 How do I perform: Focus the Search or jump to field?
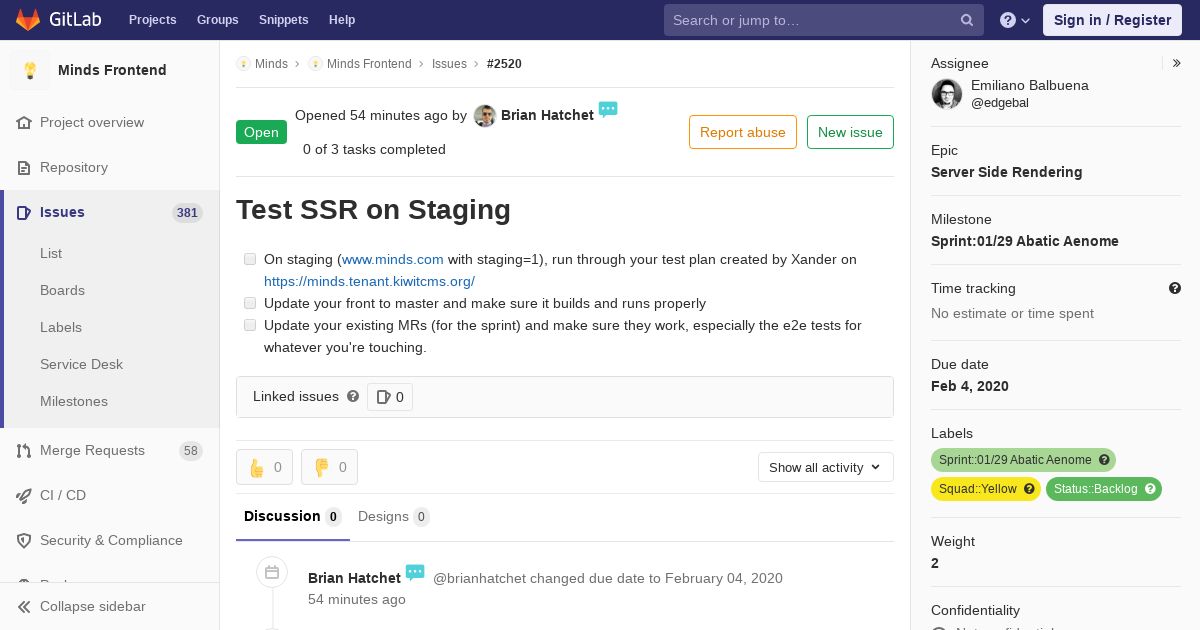(810, 20)
